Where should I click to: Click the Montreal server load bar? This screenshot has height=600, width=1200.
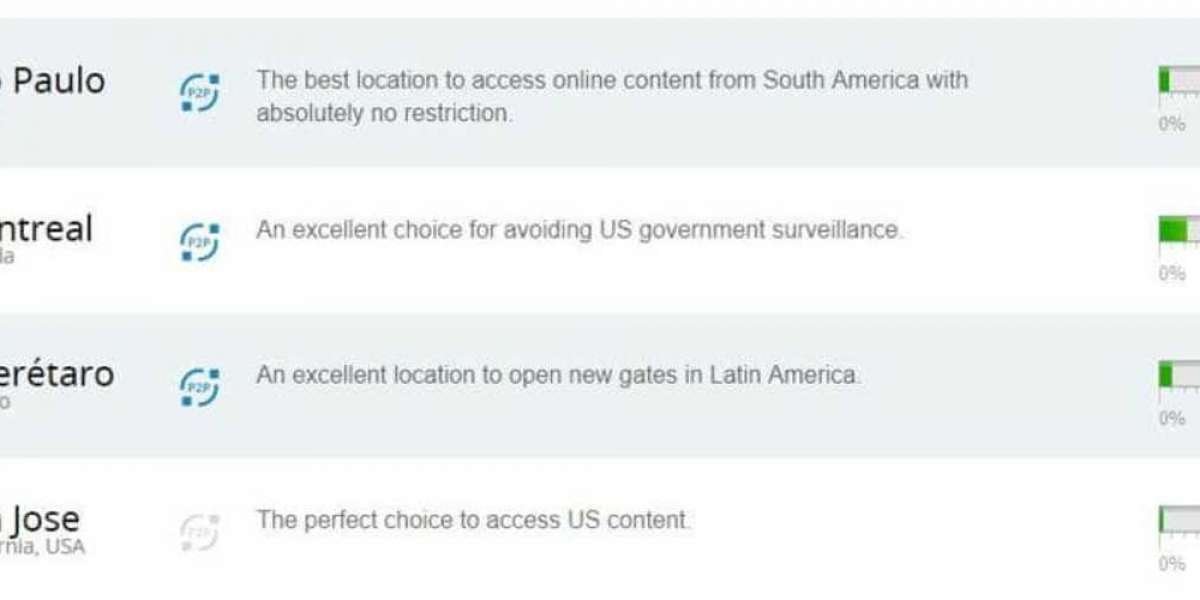pyautogui.click(x=1179, y=231)
